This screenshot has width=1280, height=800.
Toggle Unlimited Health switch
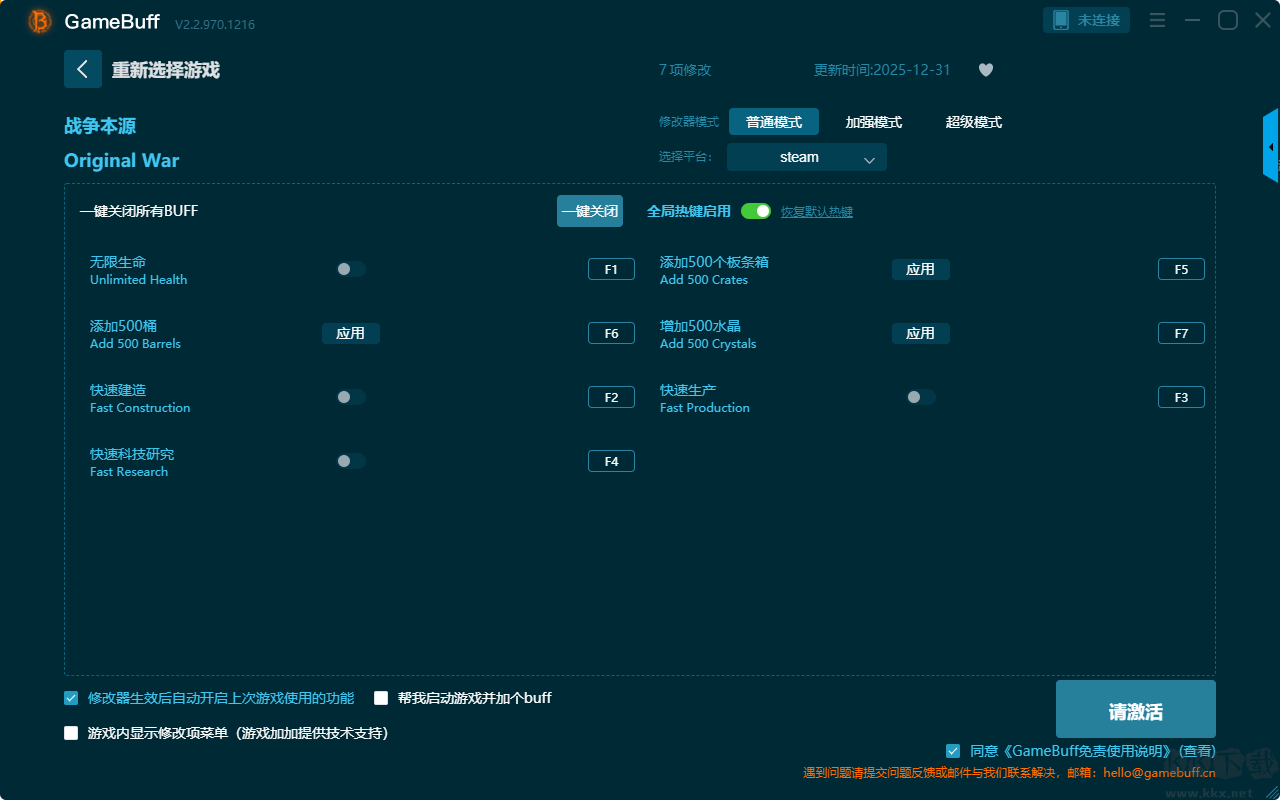point(350,269)
